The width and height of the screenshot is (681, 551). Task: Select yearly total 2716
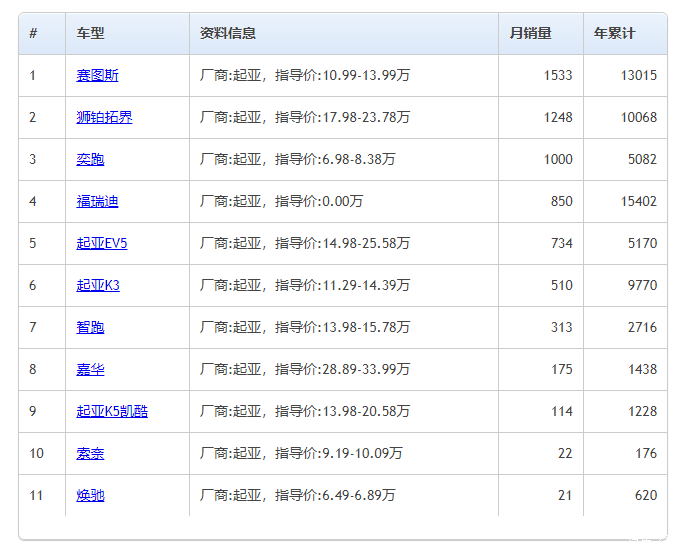click(642, 327)
